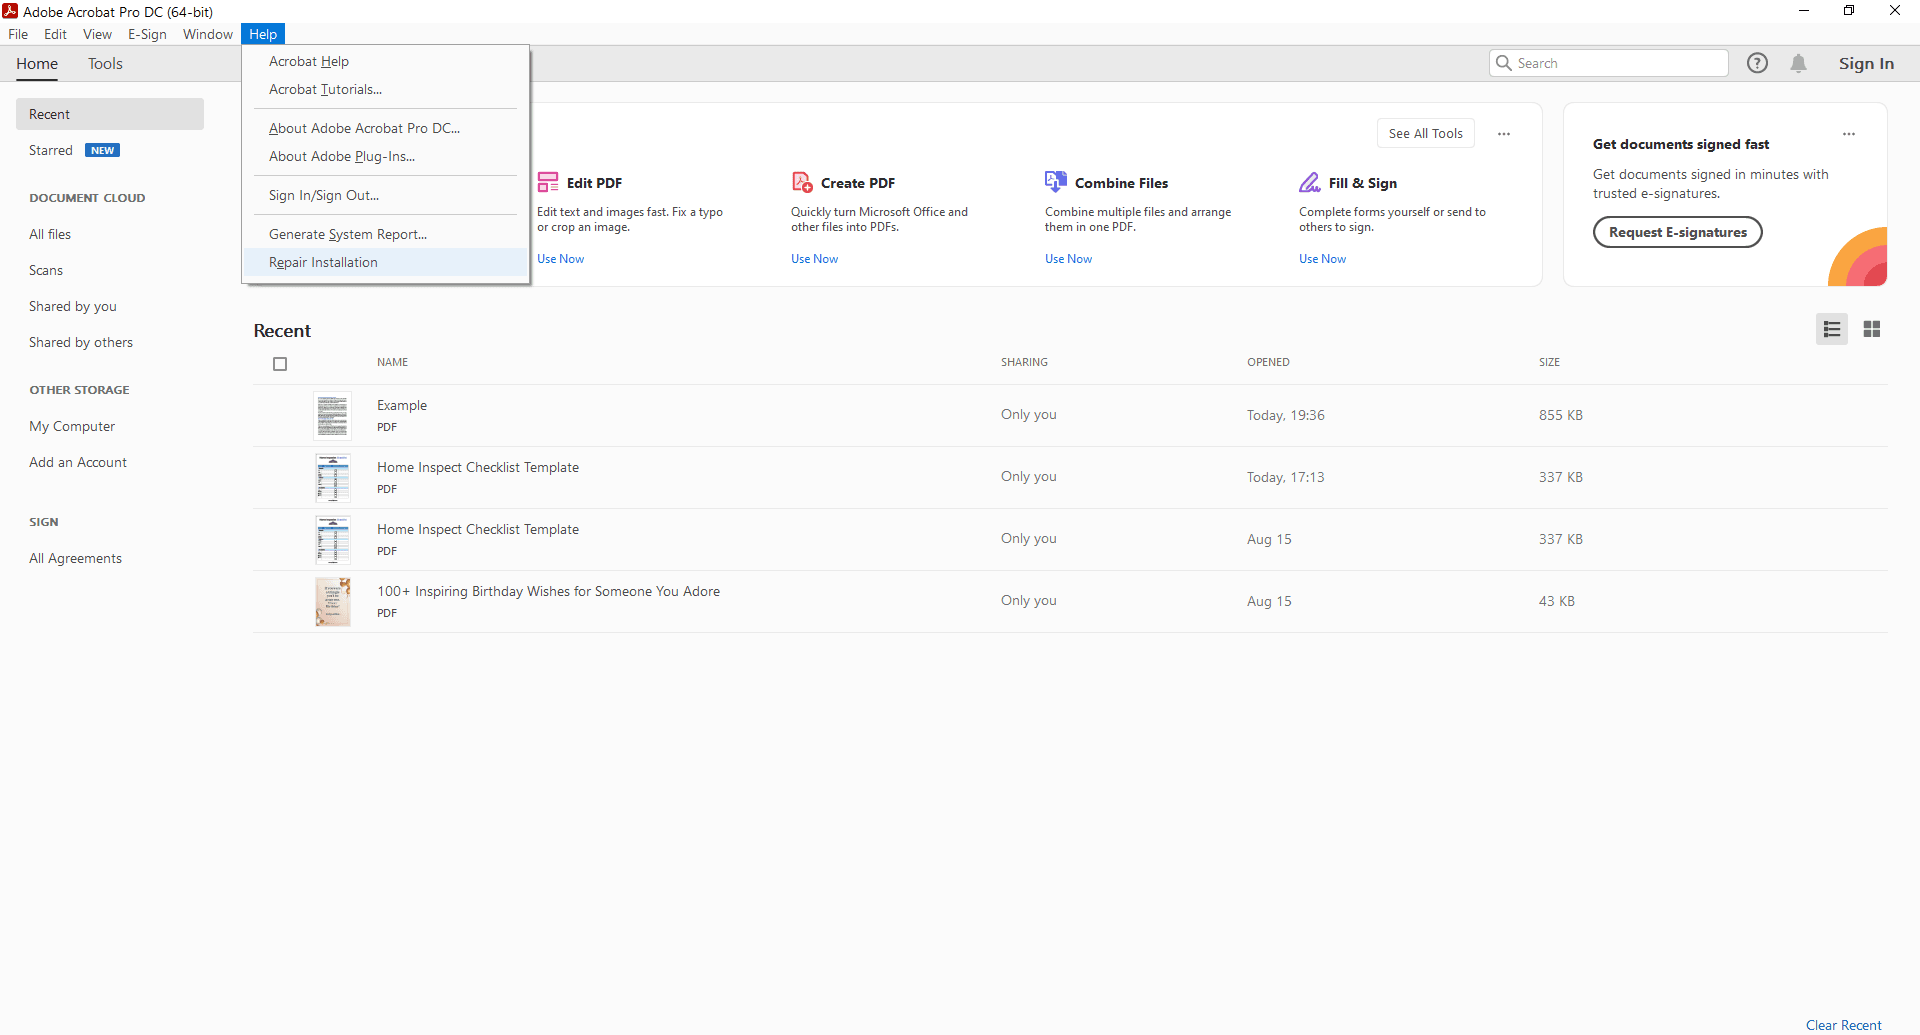Screen dimensions: 1920x1035
Task: Open the Example PDF thumbnail
Action: [332, 415]
